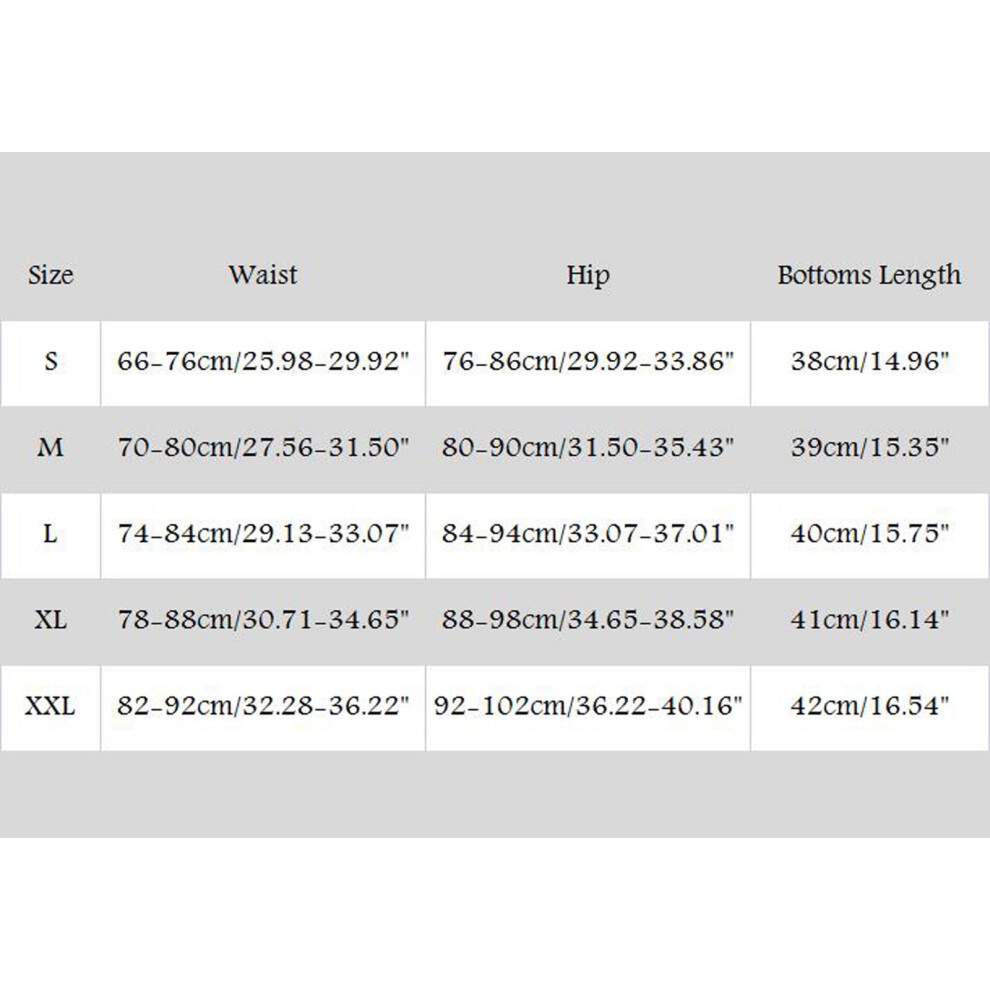990x990 pixels.
Task: Select waist cell 74-84cm/29.13-33.07"
Action: click(263, 535)
